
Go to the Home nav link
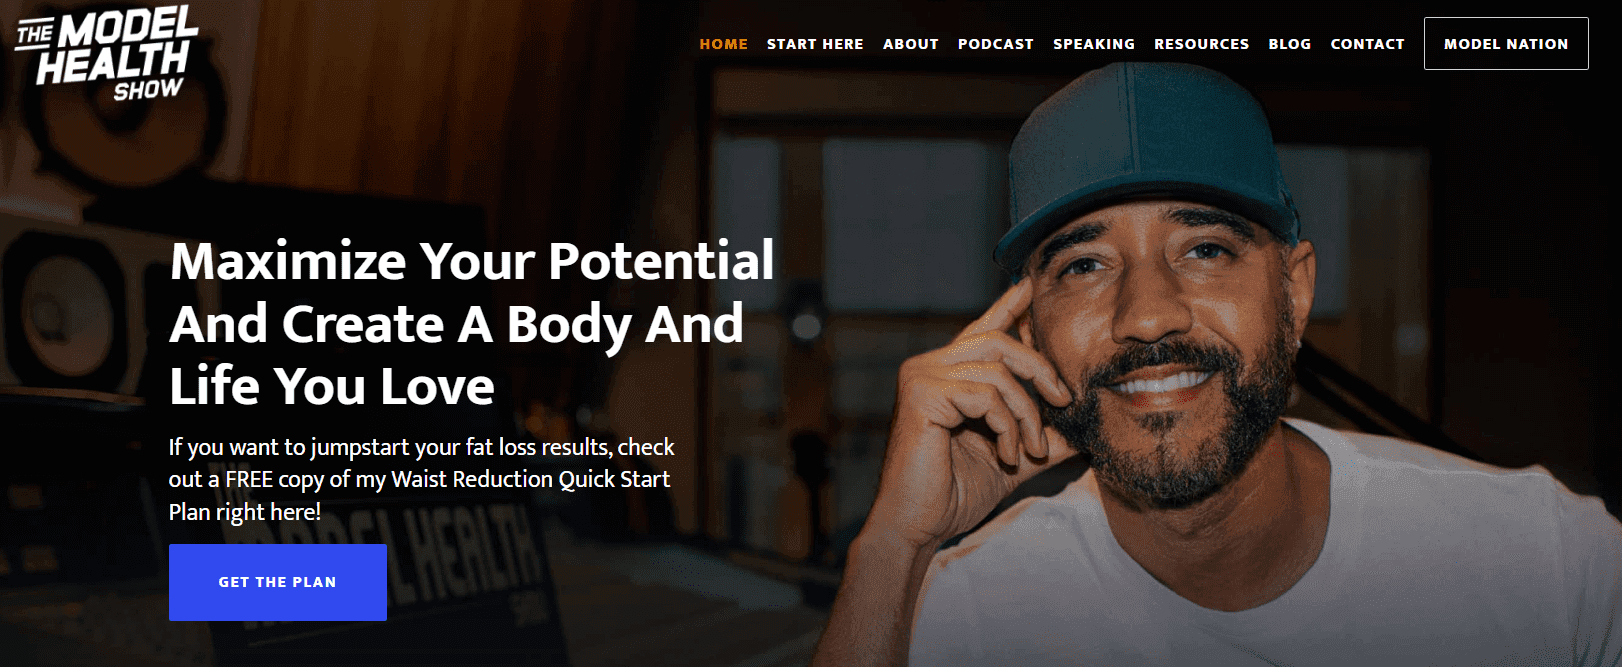click(x=724, y=44)
